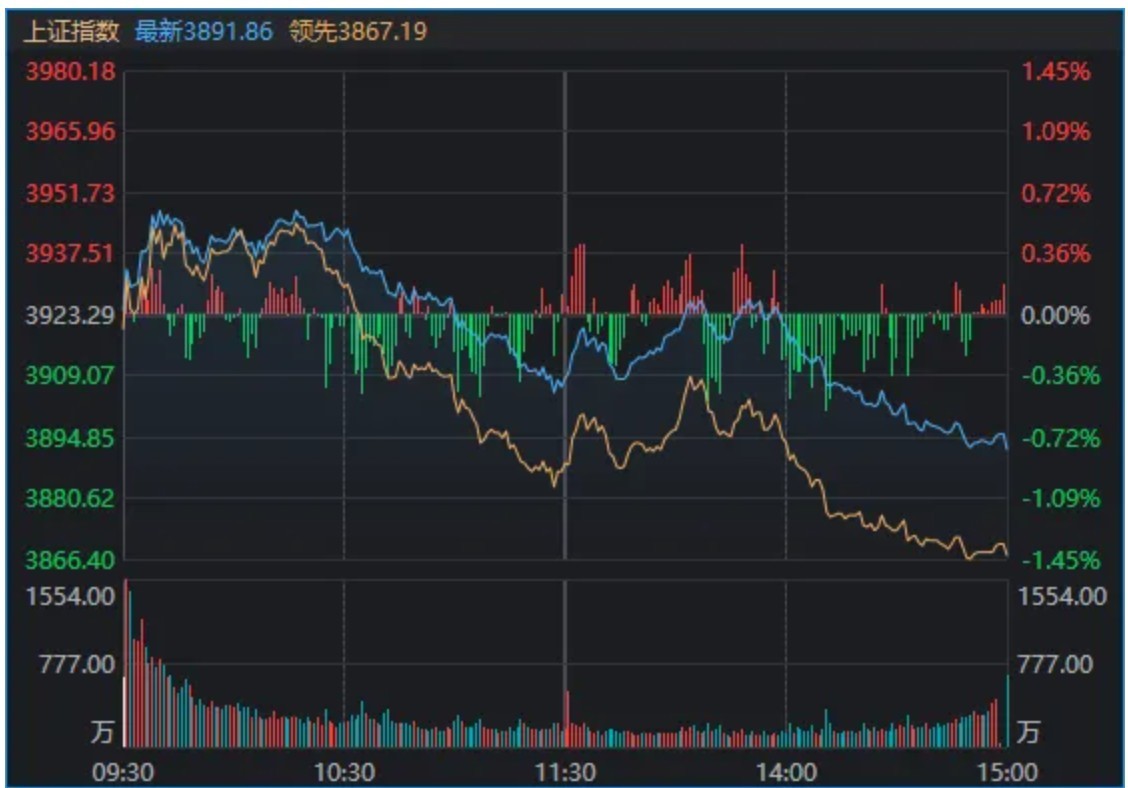Image resolution: width=1128 pixels, height=788 pixels.
Task: Click the 上证指数 title label
Action: (71, 31)
